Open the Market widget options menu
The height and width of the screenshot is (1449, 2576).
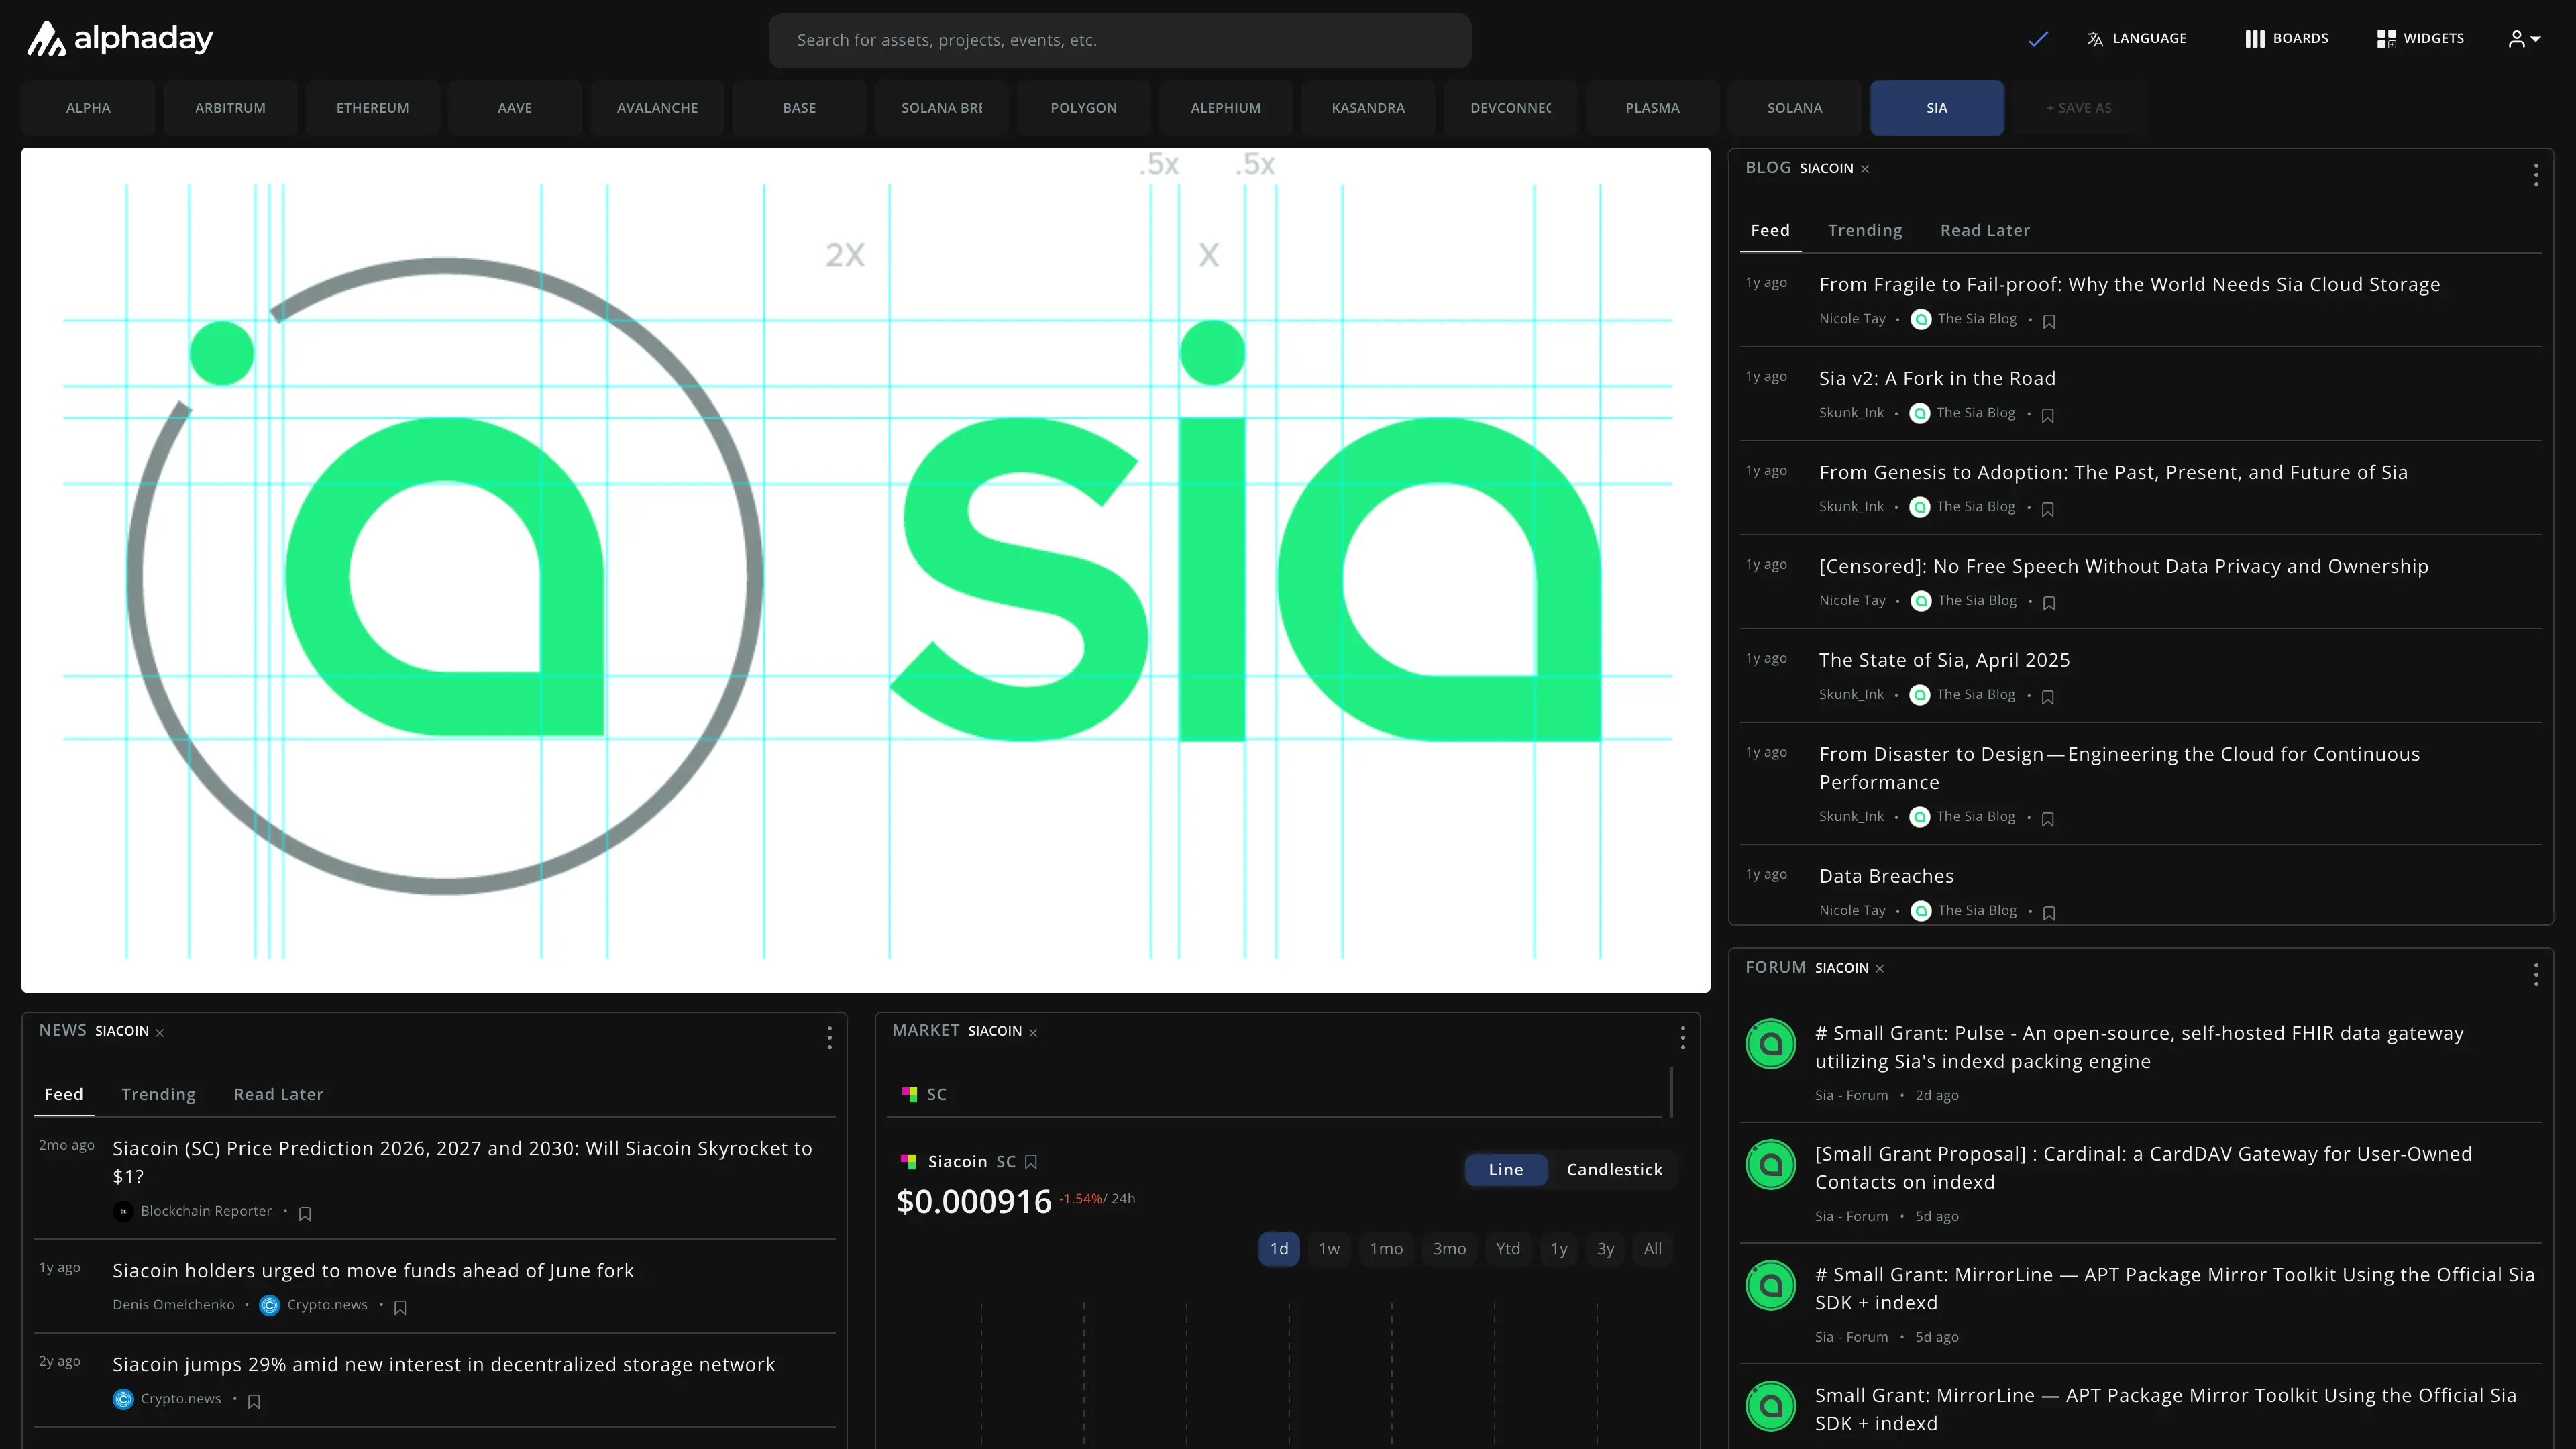1683,1038
